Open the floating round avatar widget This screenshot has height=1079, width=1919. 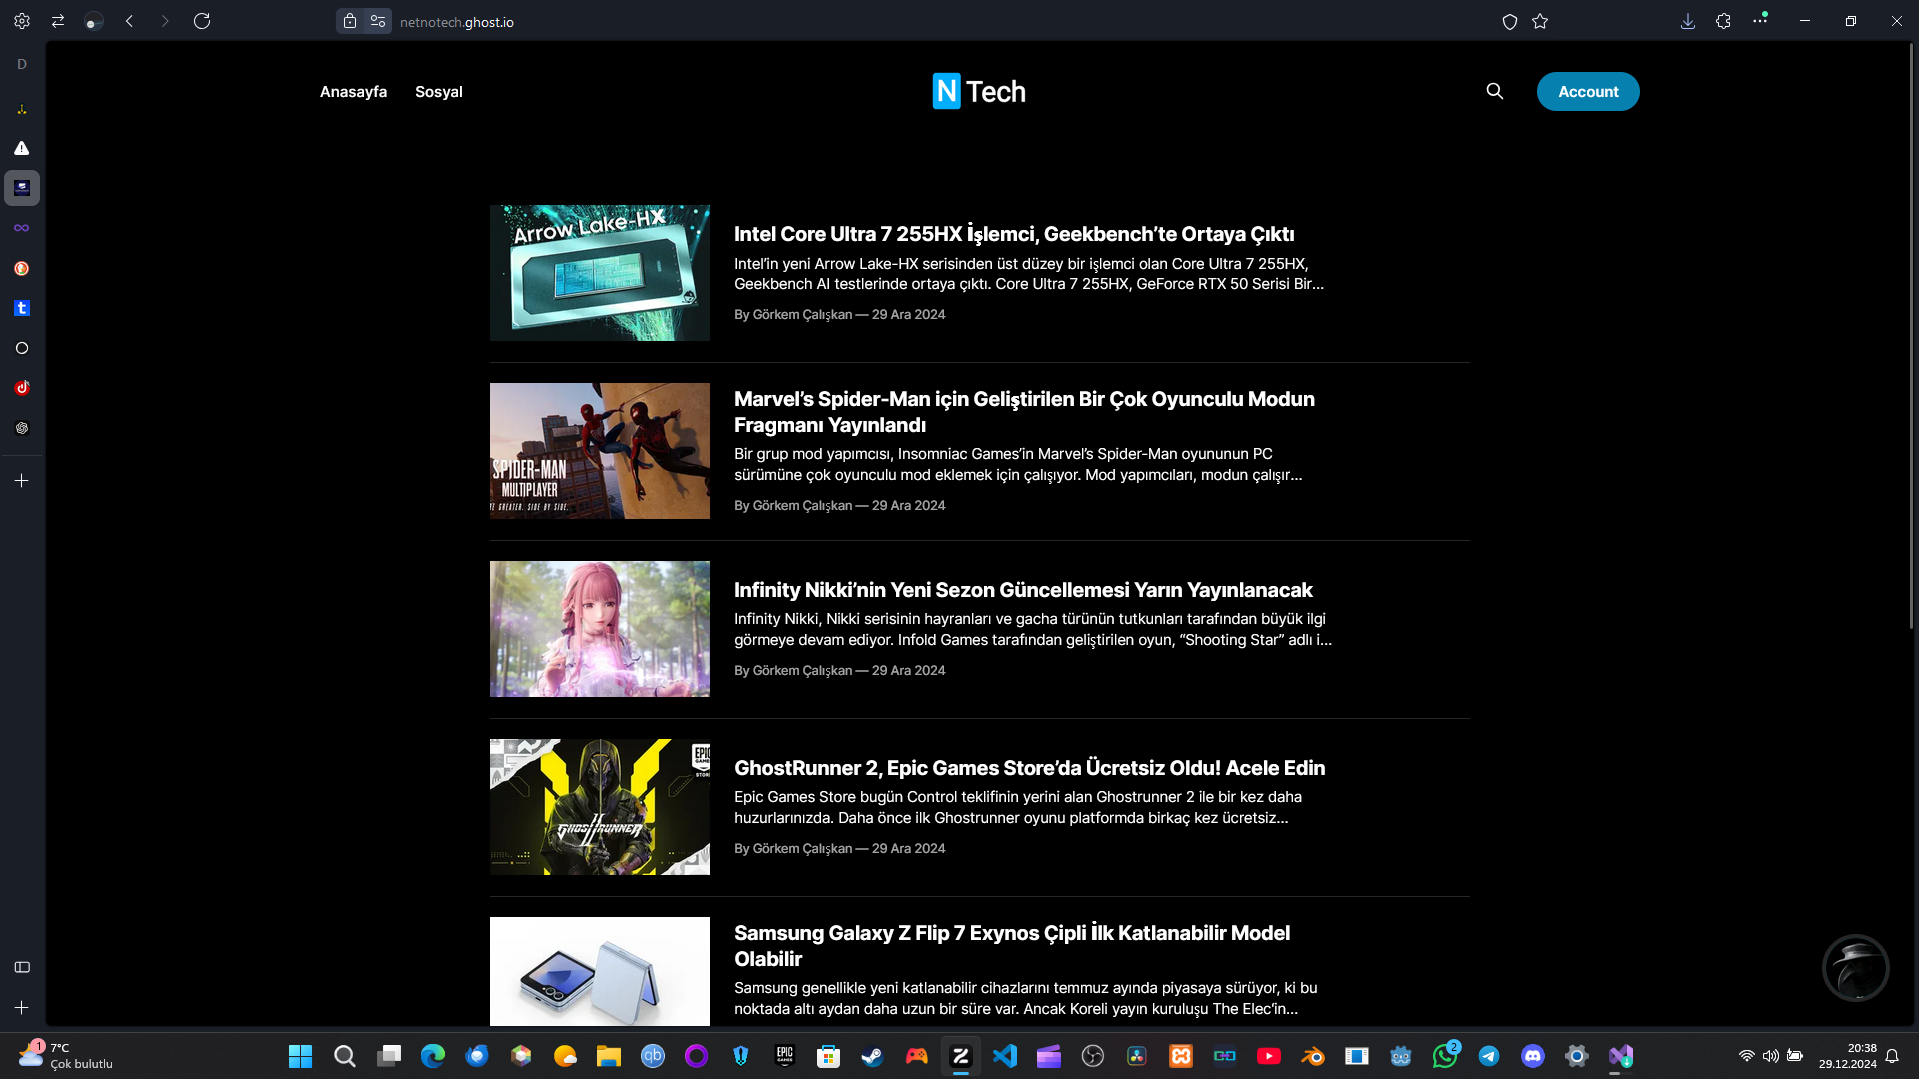pyautogui.click(x=1856, y=968)
